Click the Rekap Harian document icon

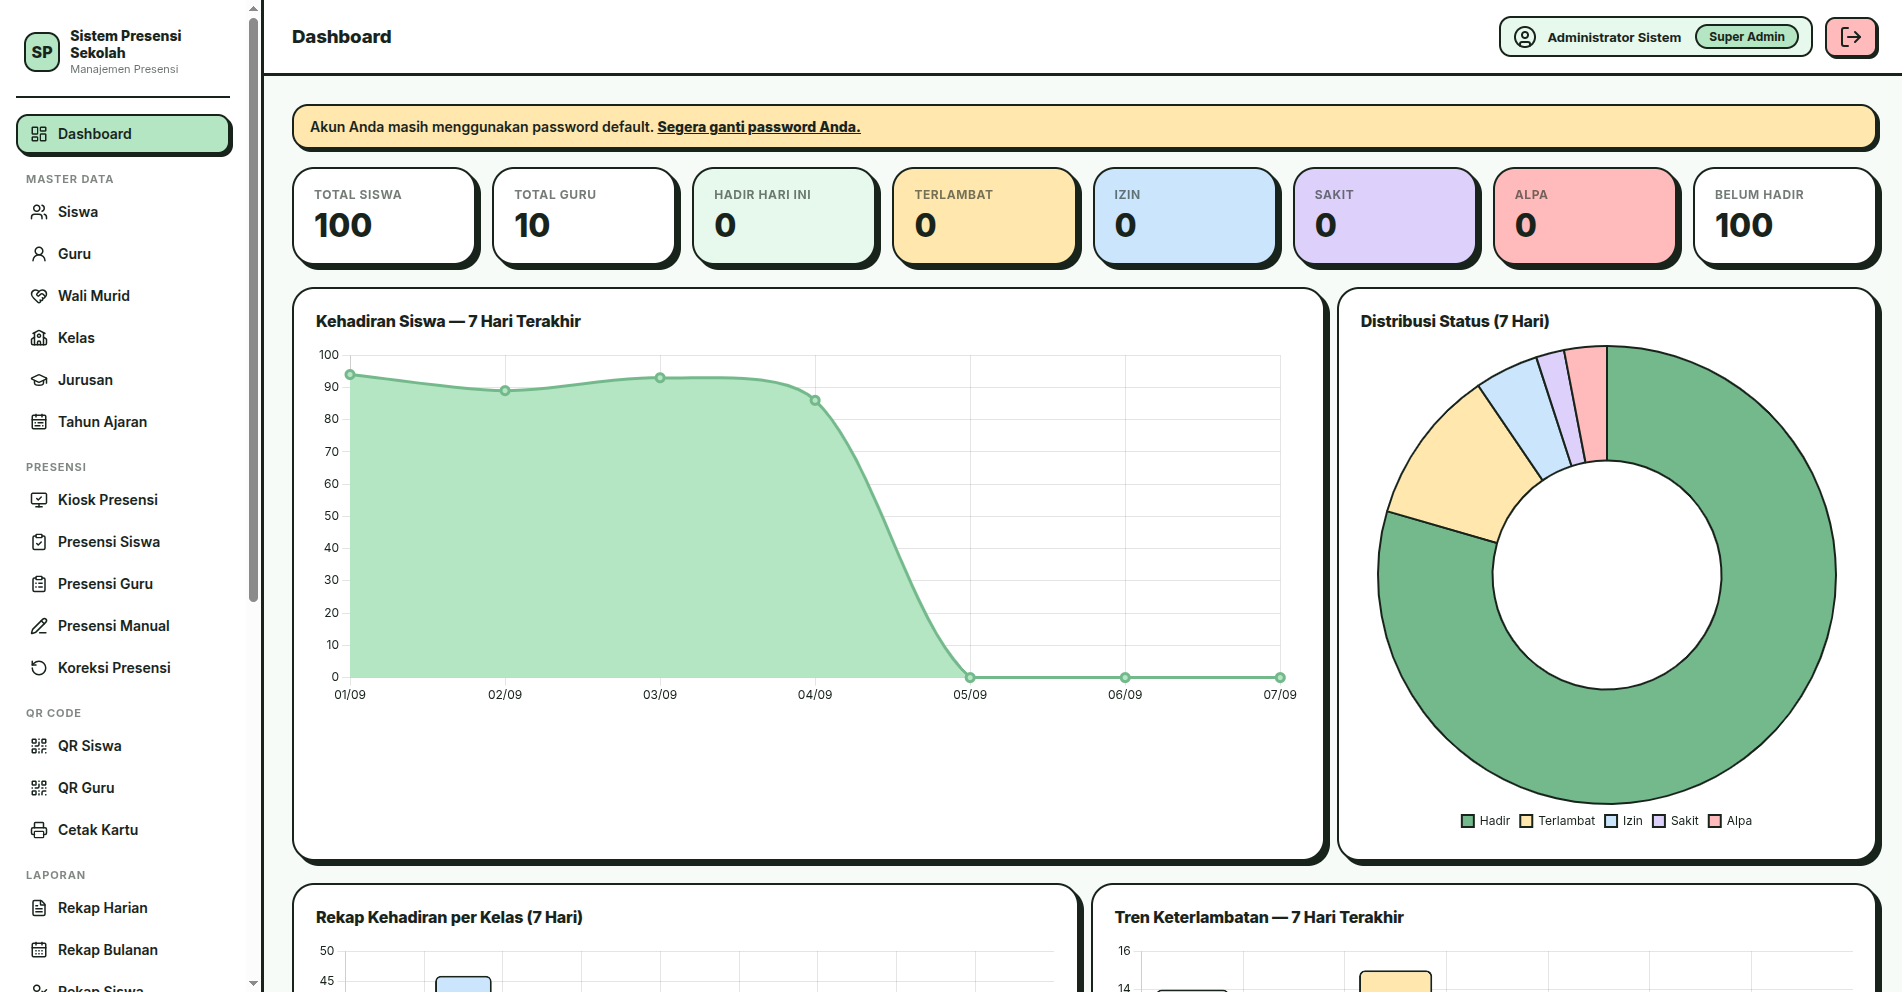[x=39, y=908]
